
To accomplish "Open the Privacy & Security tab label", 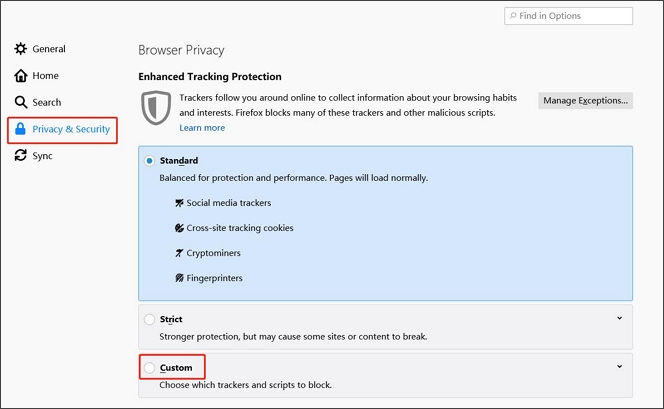I will [71, 129].
